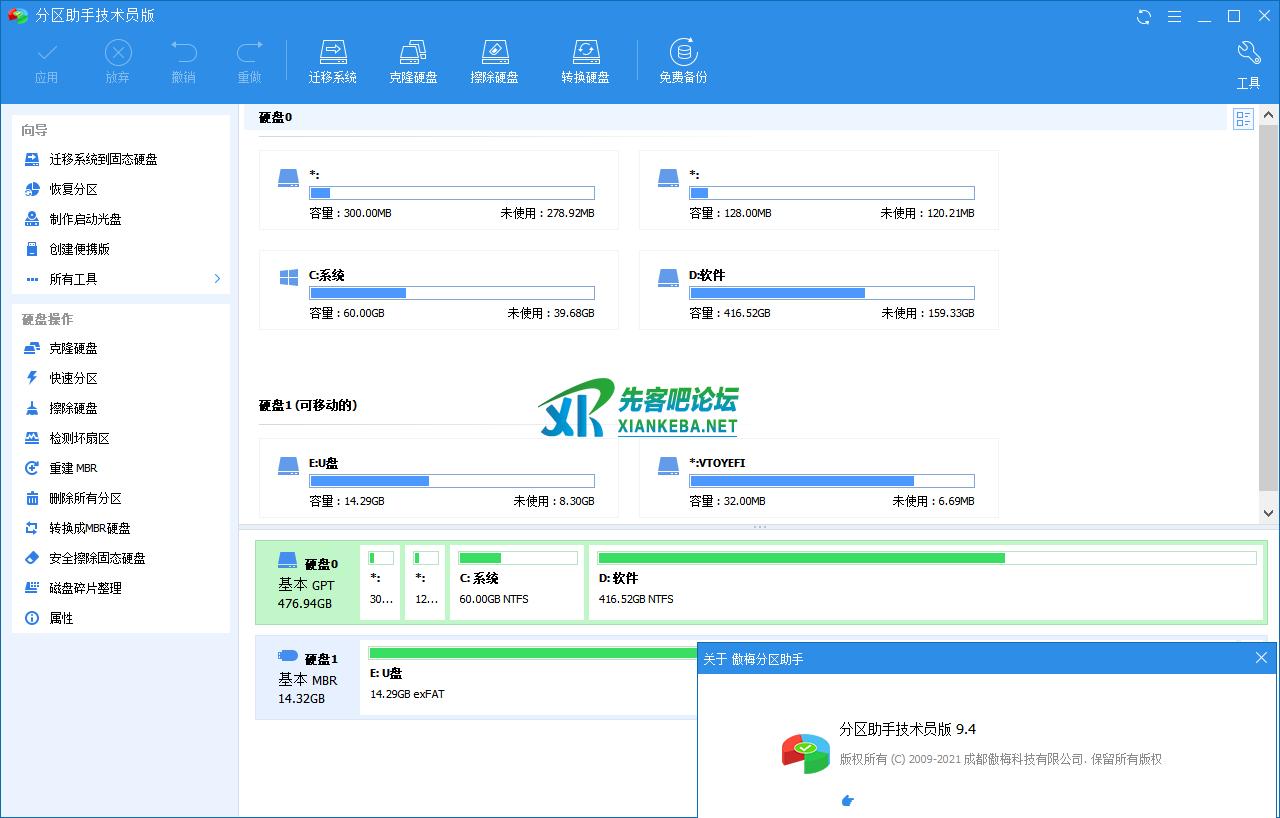Select the C:系统 partition card
Screen dimensions: 1280x818
coord(438,290)
